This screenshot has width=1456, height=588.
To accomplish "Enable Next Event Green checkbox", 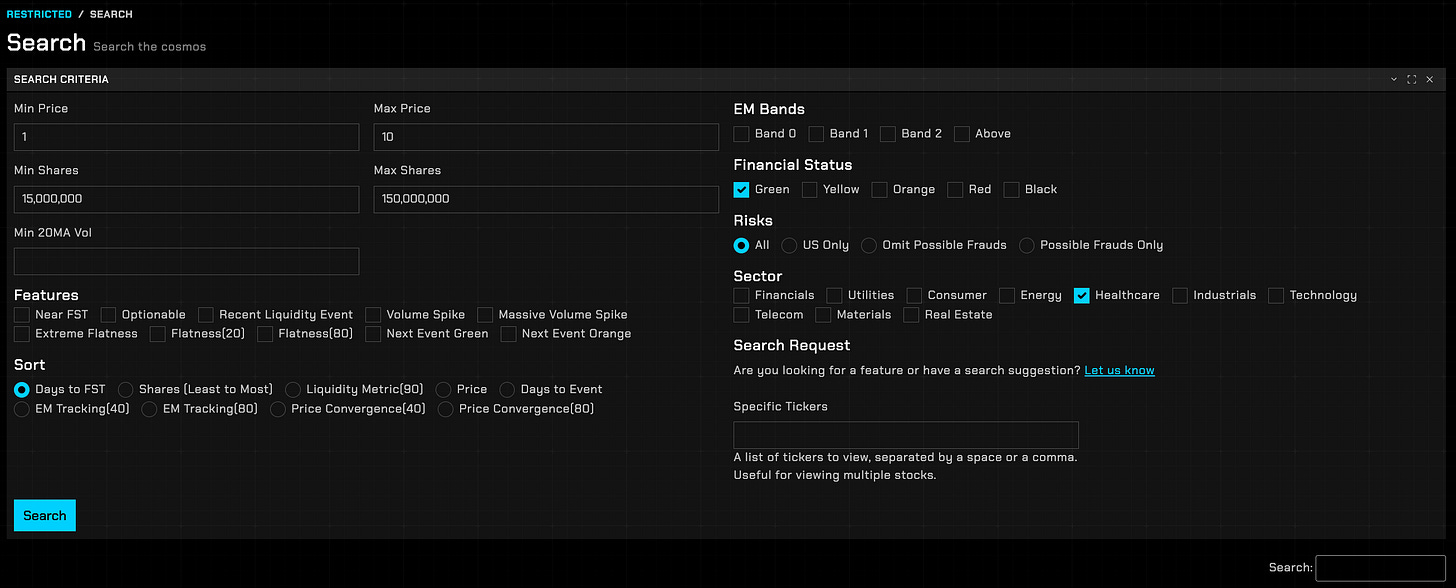I will point(373,334).
